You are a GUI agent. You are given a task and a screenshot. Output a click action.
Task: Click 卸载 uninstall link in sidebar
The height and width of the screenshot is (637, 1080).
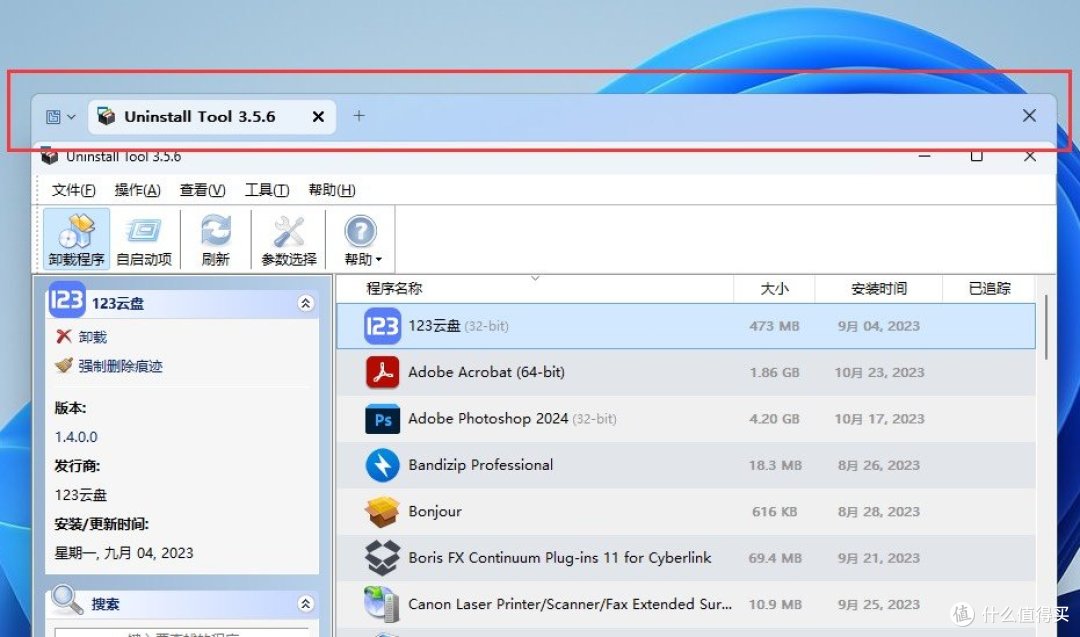coord(92,337)
